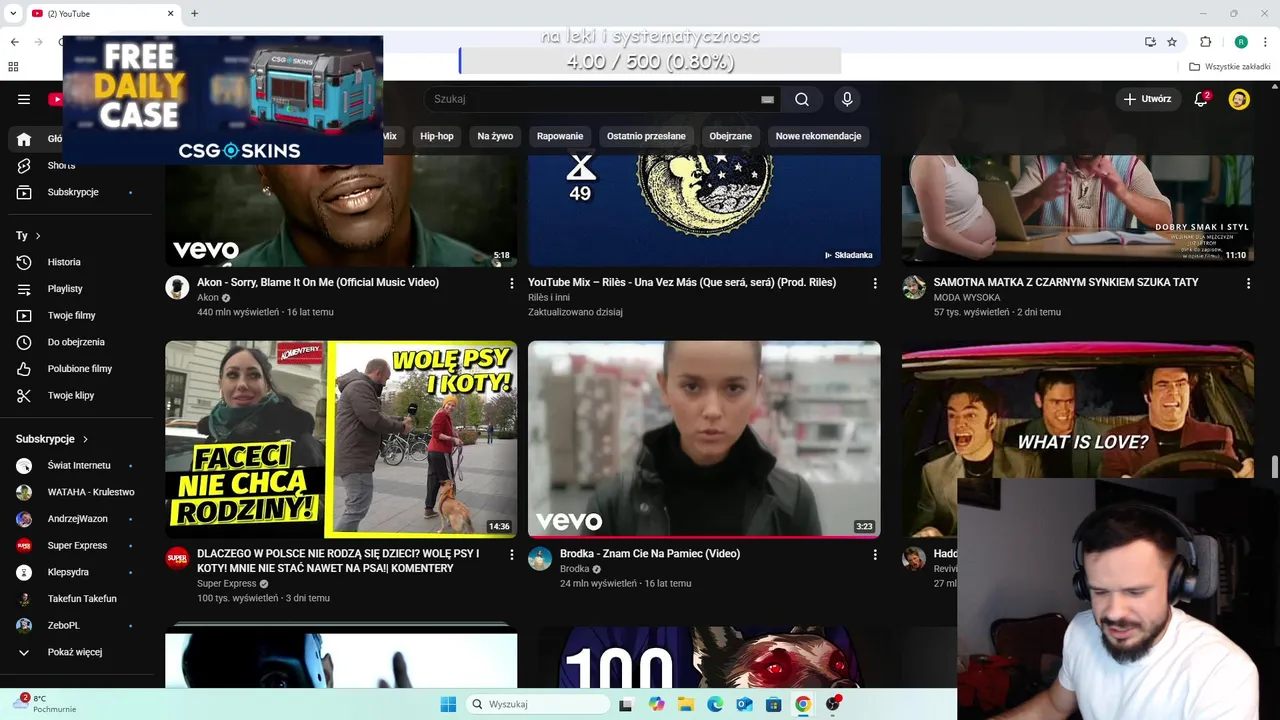Select the Hip-hop filter chip
The height and width of the screenshot is (720, 1280).
tap(437, 136)
